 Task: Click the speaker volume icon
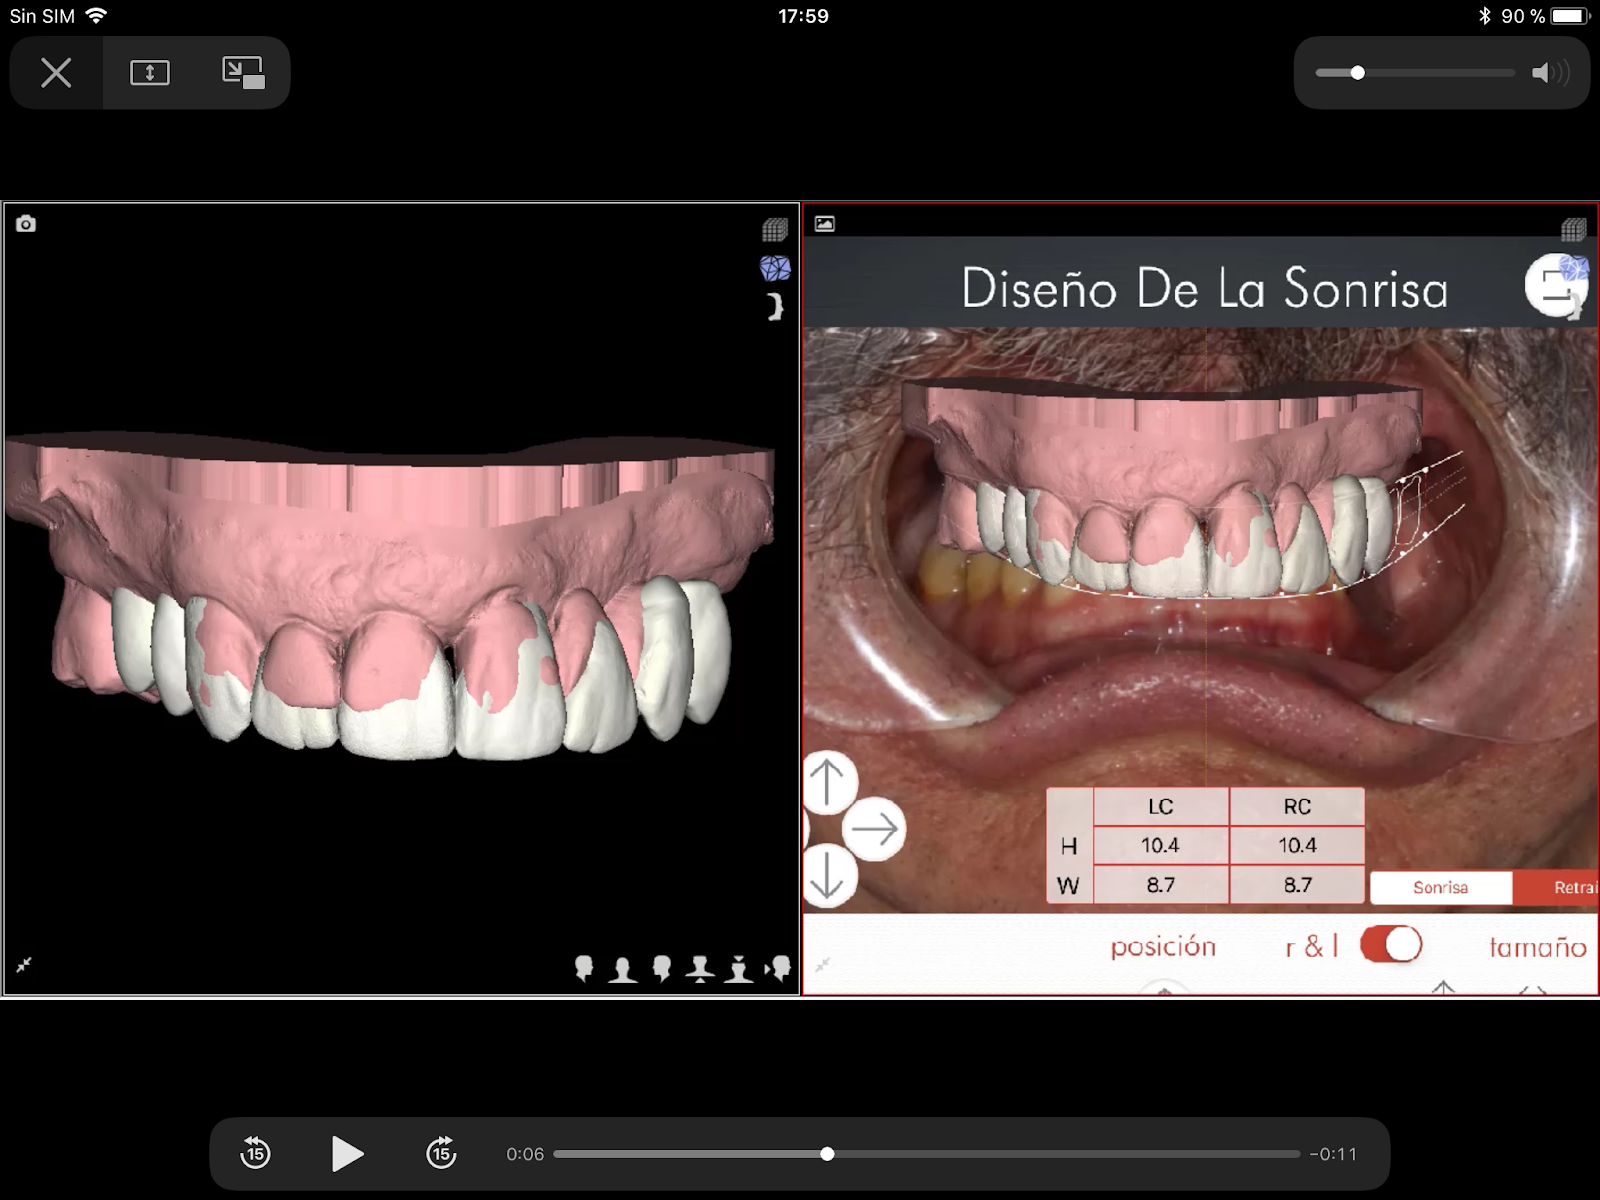tap(1550, 73)
